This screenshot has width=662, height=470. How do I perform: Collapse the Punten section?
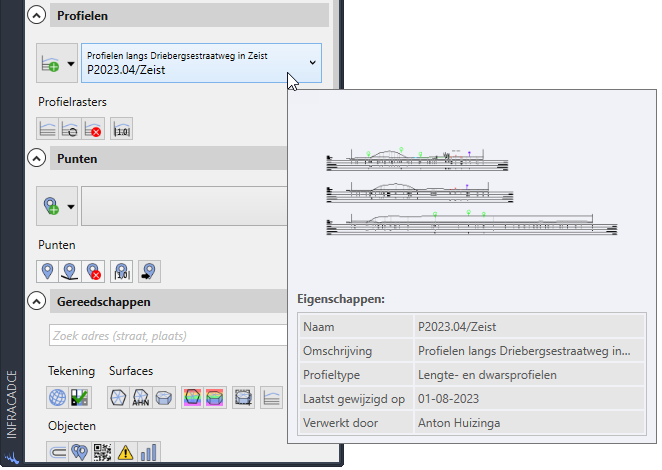point(37,158)
